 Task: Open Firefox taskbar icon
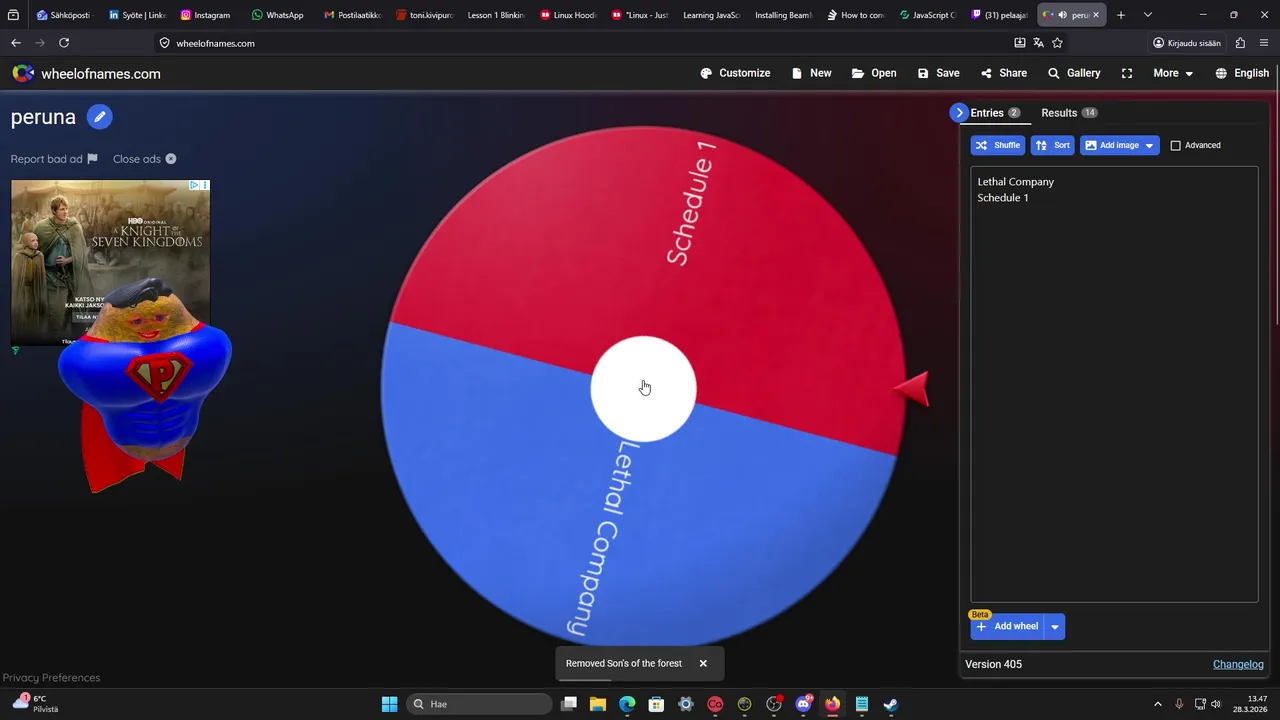coord(832,704)
